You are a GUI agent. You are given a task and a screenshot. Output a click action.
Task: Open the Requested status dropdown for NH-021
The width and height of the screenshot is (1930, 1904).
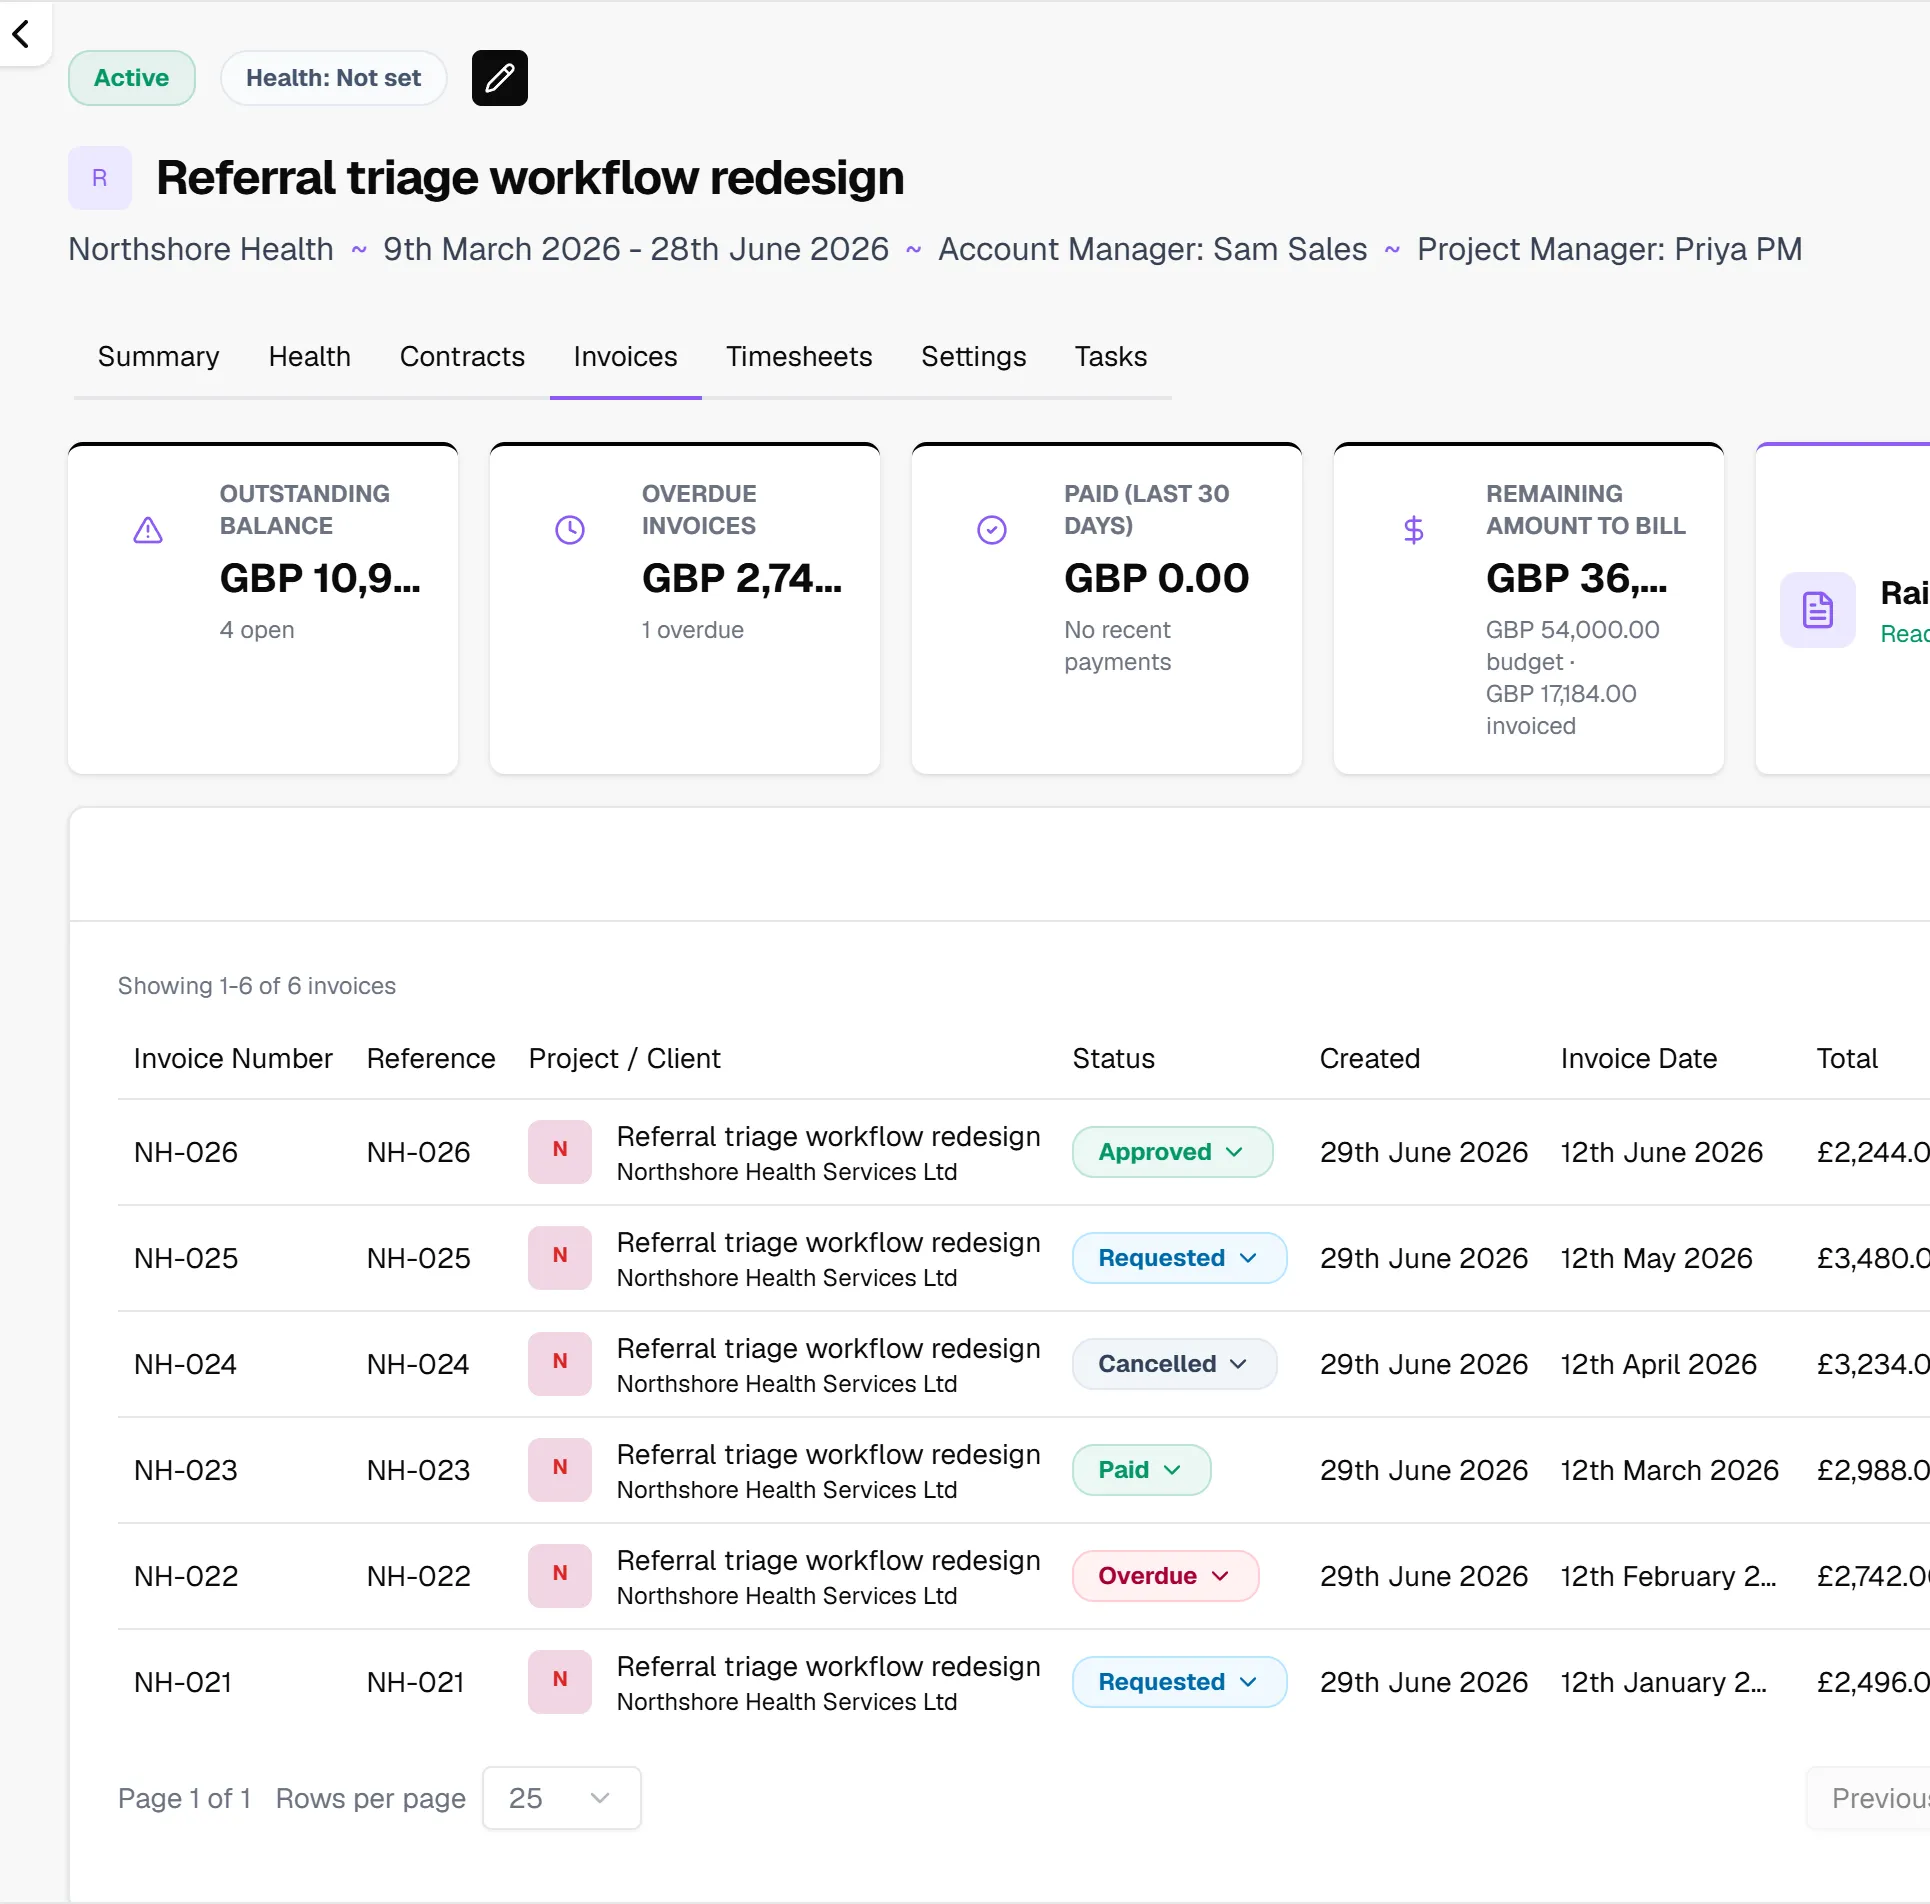[x=1179, y=1682]
